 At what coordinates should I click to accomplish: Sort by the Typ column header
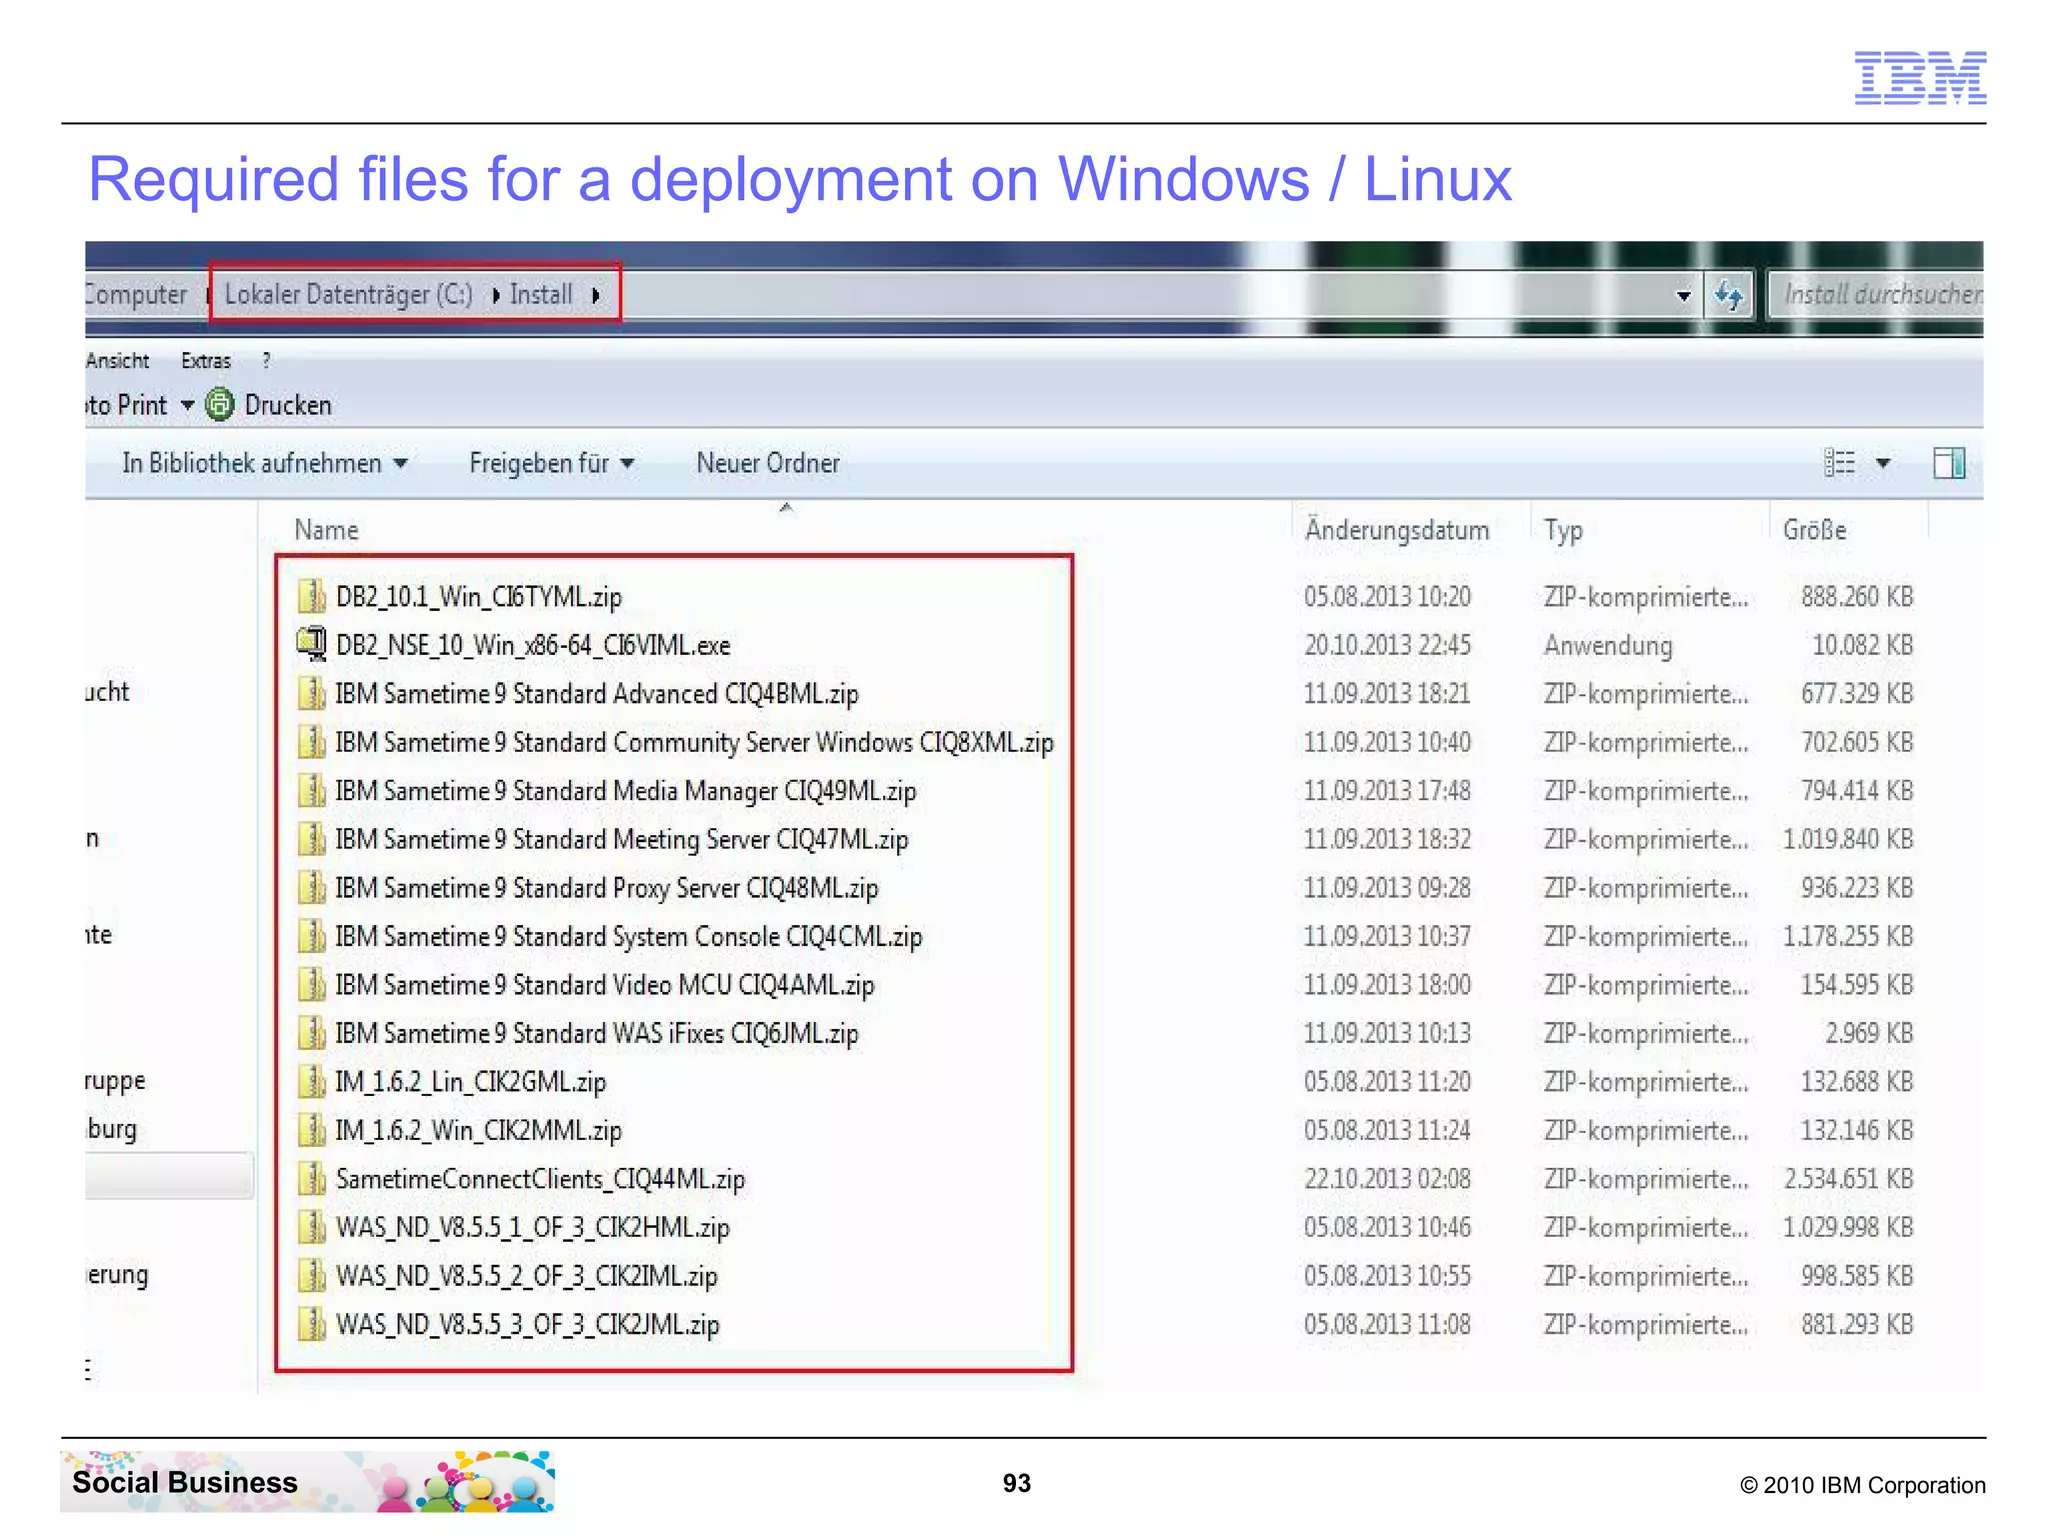click(x=1563, y=530)
